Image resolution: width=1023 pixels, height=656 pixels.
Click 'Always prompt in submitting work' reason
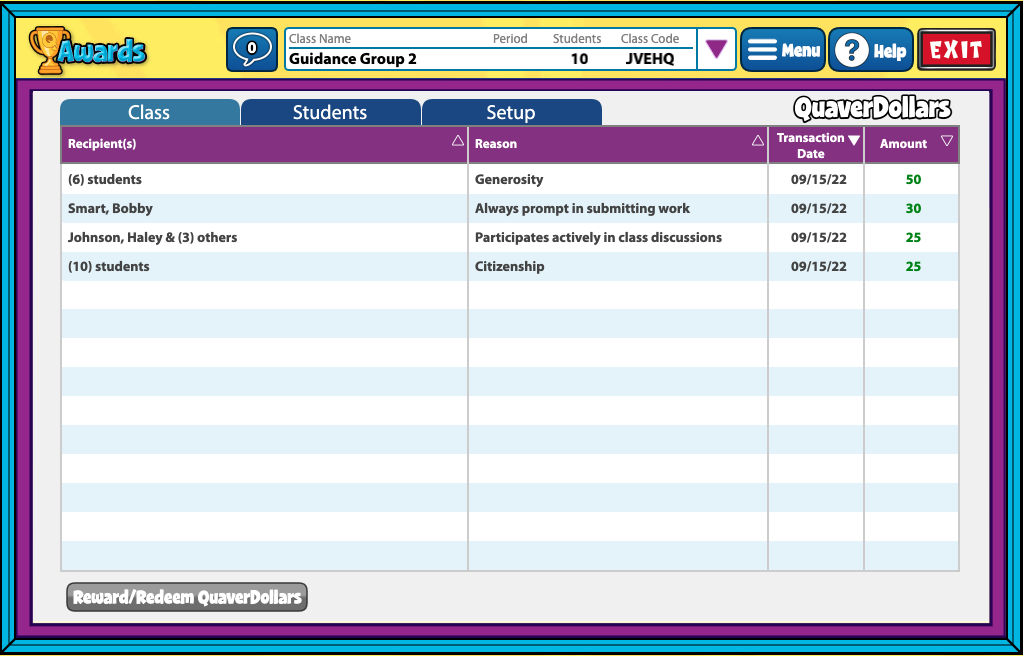click(618, 208)
